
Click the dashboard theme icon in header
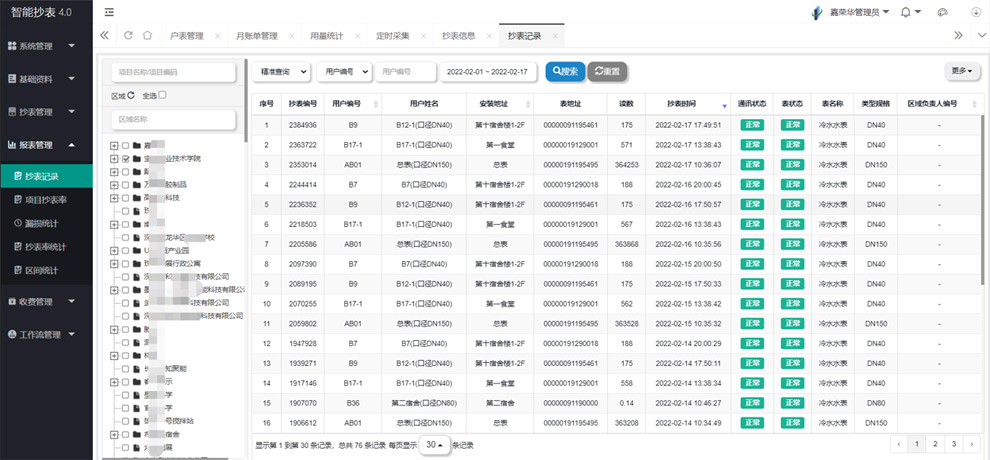tap(942, 12)
